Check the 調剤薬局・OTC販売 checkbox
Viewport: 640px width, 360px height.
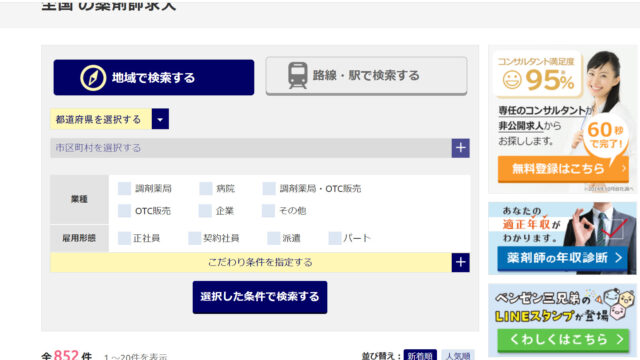(x=269, y=189)
